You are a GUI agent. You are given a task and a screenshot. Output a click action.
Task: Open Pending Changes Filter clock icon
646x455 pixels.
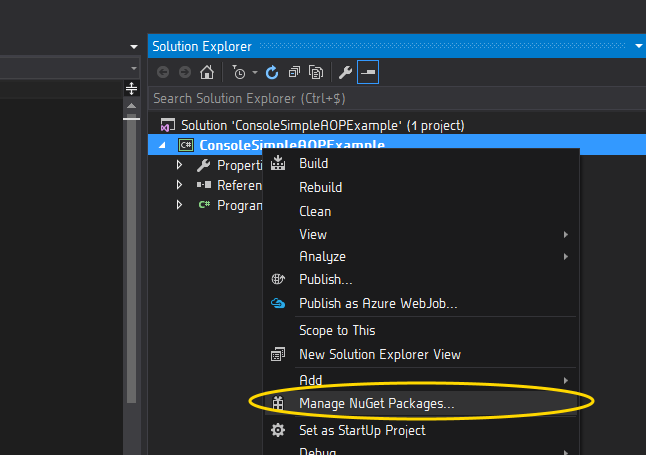click(x=238, y=73)
